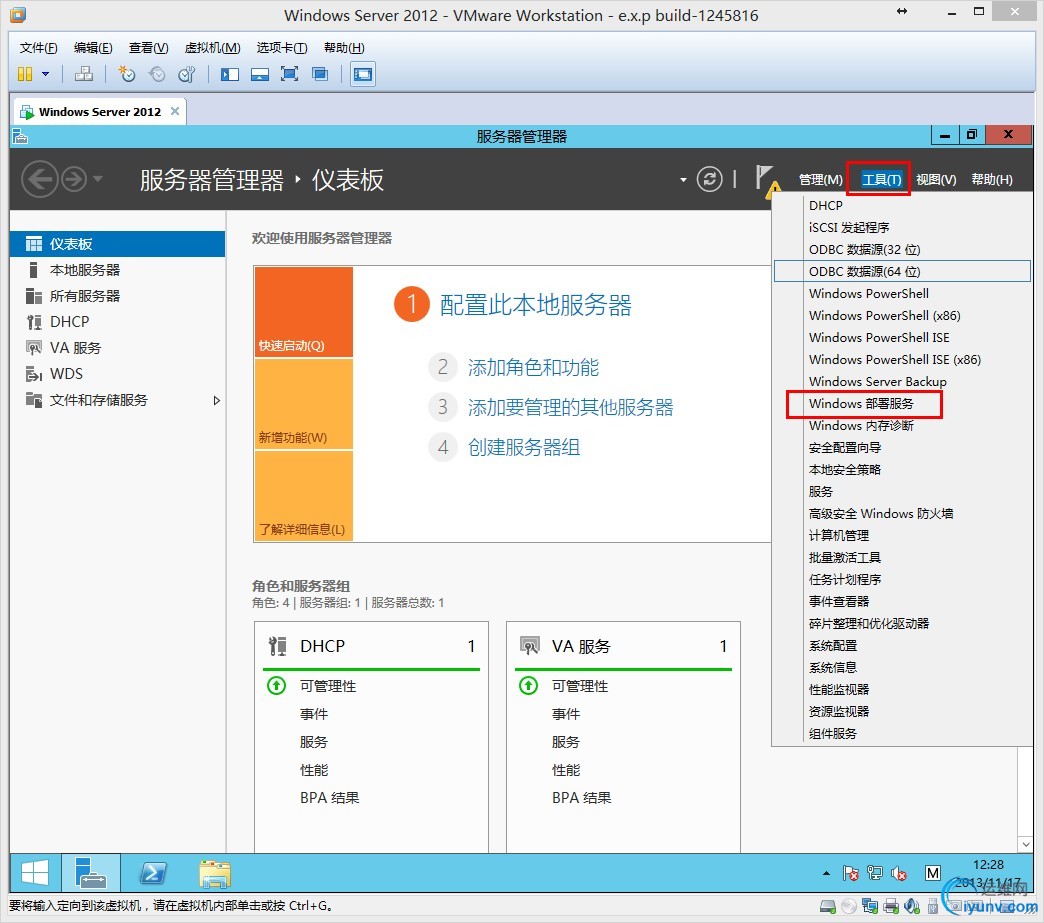Viewport: 1044px width, 923px height.
Task: Click 了解详细信息(L) tile
Action: [304, 495]
